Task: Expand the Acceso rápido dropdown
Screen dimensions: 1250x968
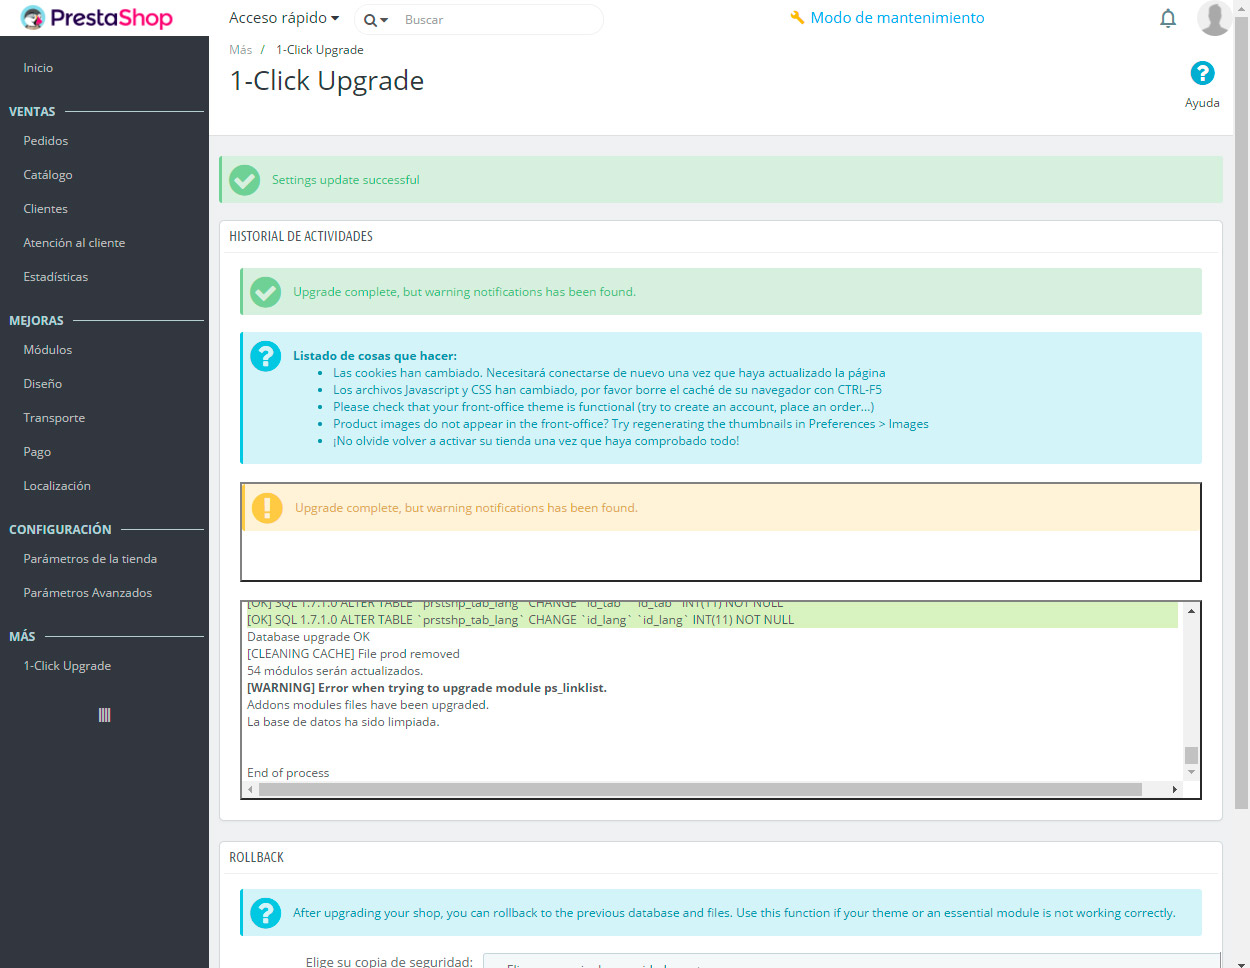Action: click(x=284, y=18)
